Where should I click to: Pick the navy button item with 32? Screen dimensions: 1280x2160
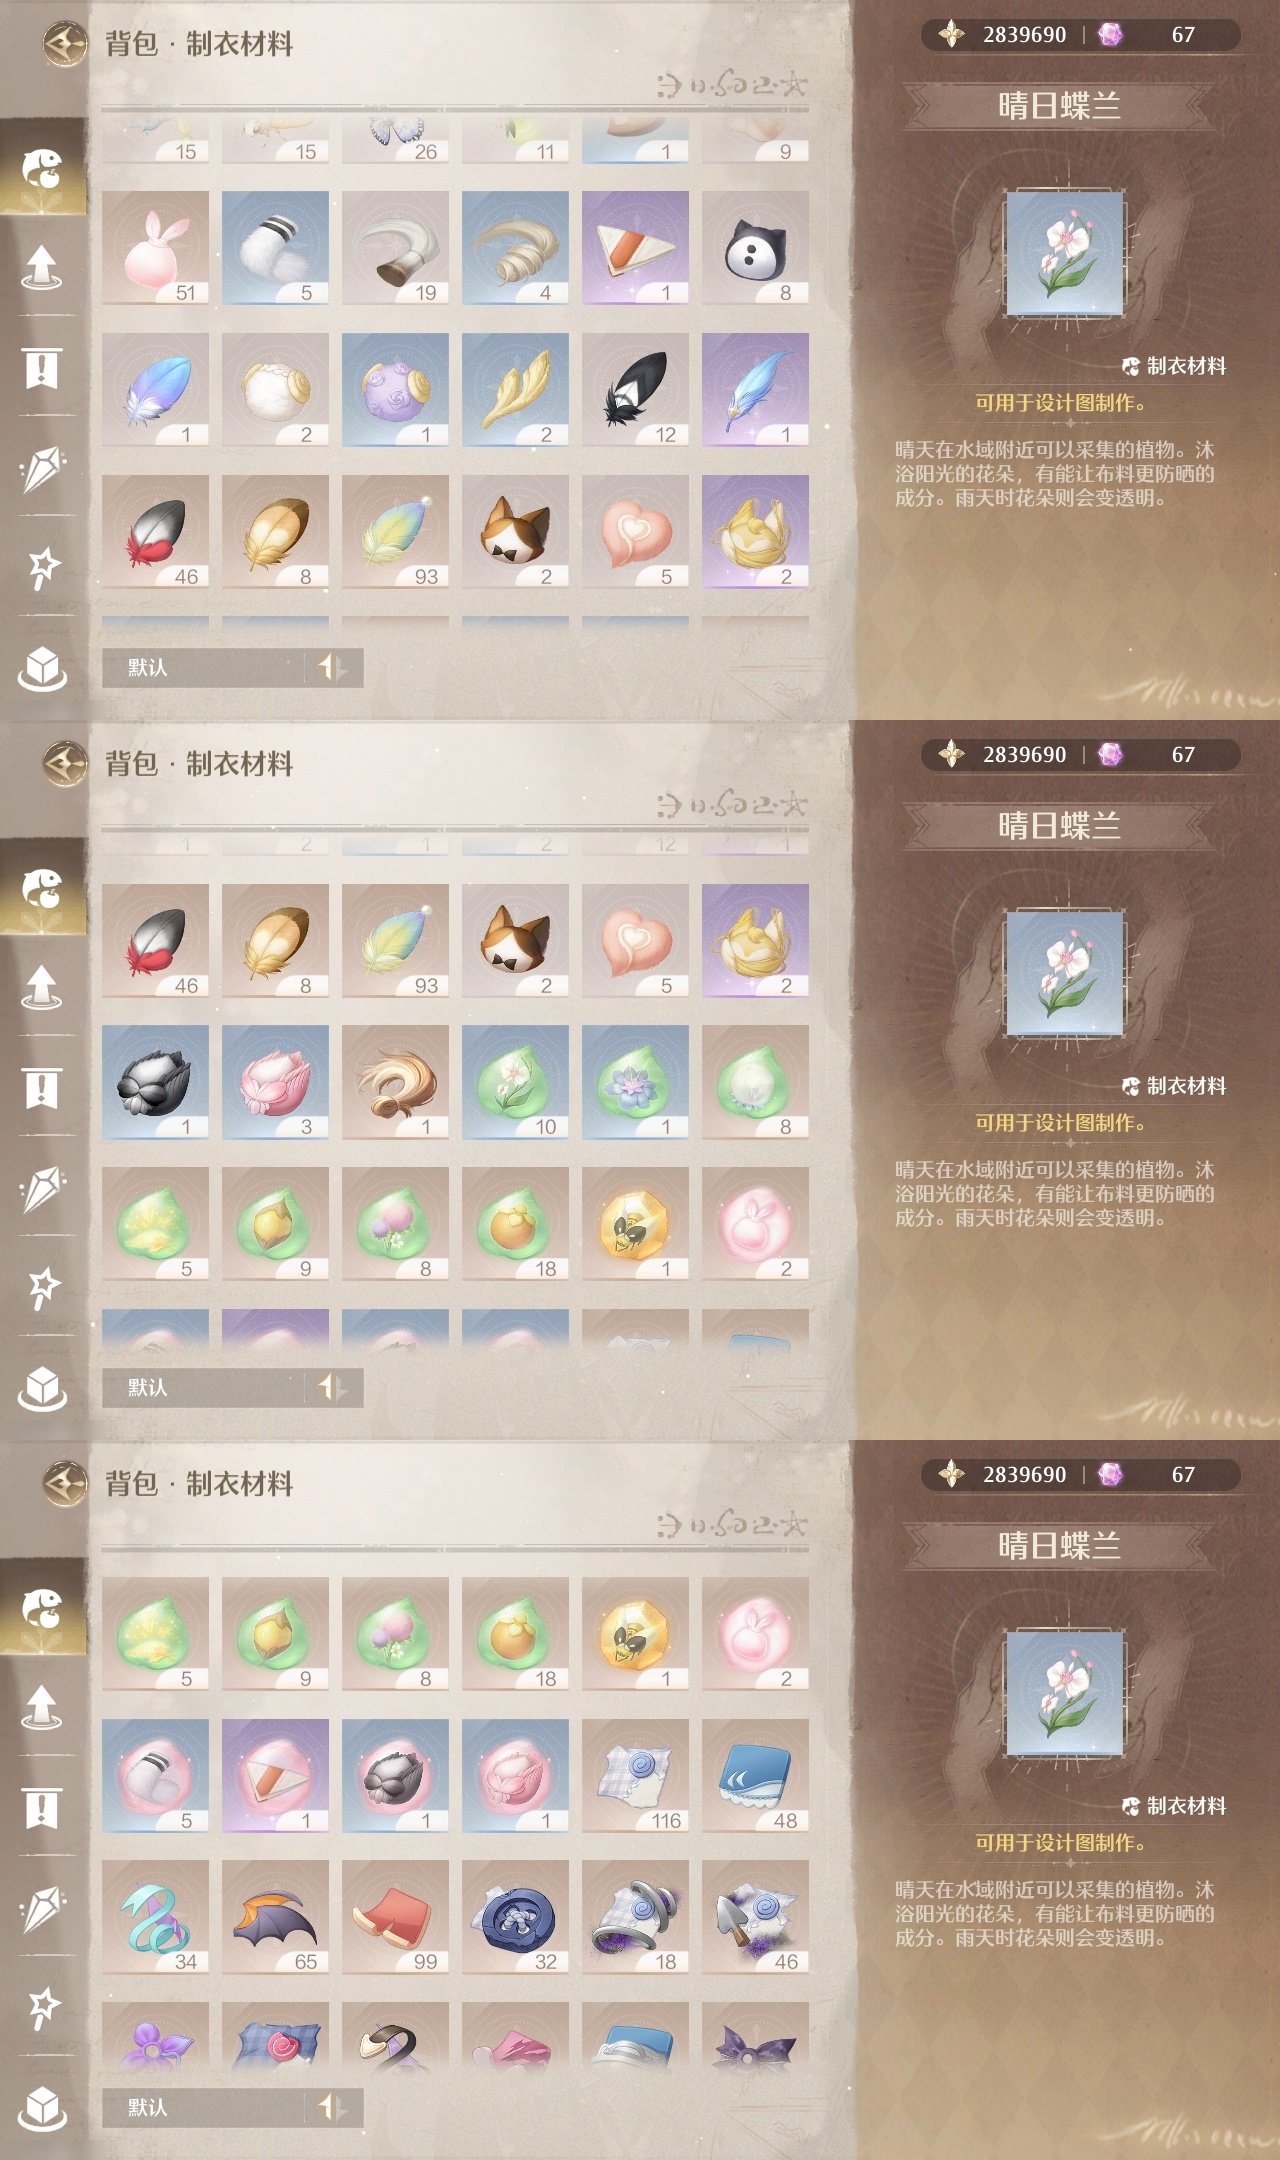pyautogui.click(x=515, y=1917)
